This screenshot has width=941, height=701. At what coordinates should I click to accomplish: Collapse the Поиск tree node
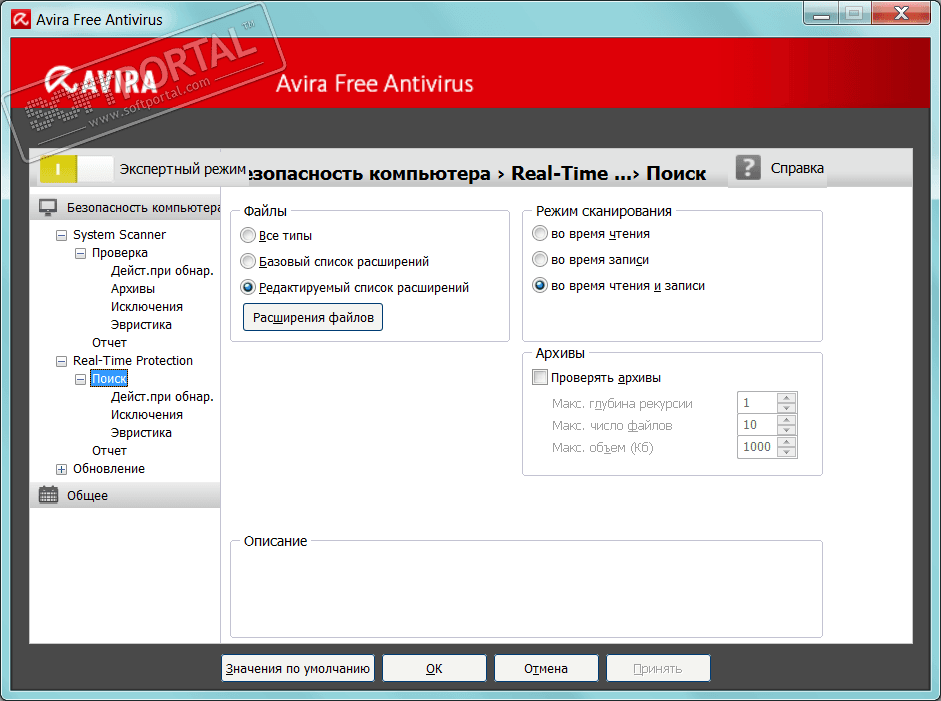80,379
